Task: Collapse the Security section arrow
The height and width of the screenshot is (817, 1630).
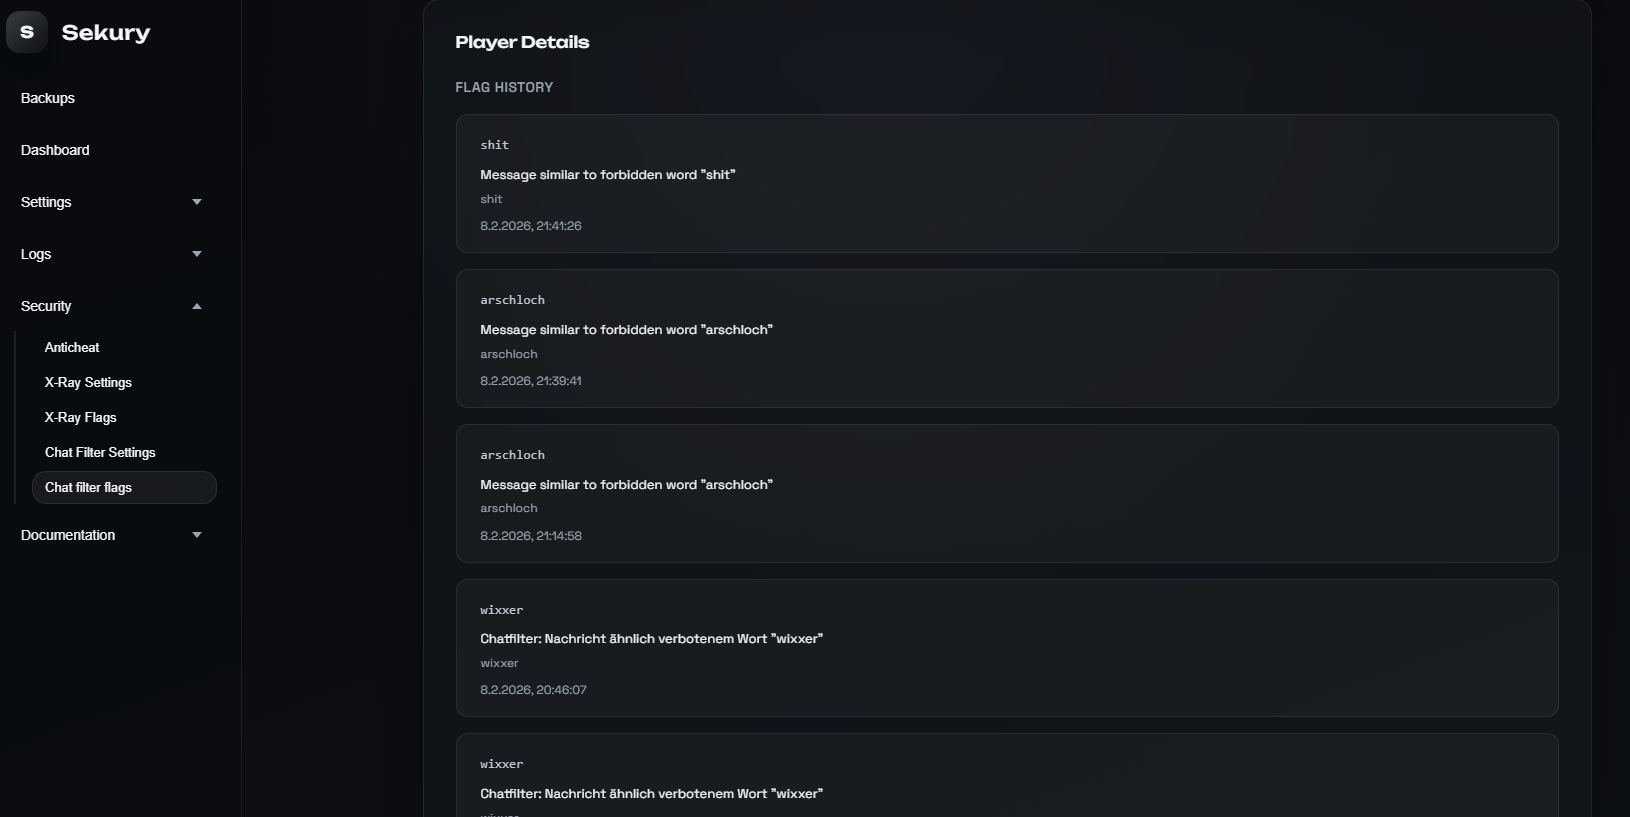Action: point(197,306)
